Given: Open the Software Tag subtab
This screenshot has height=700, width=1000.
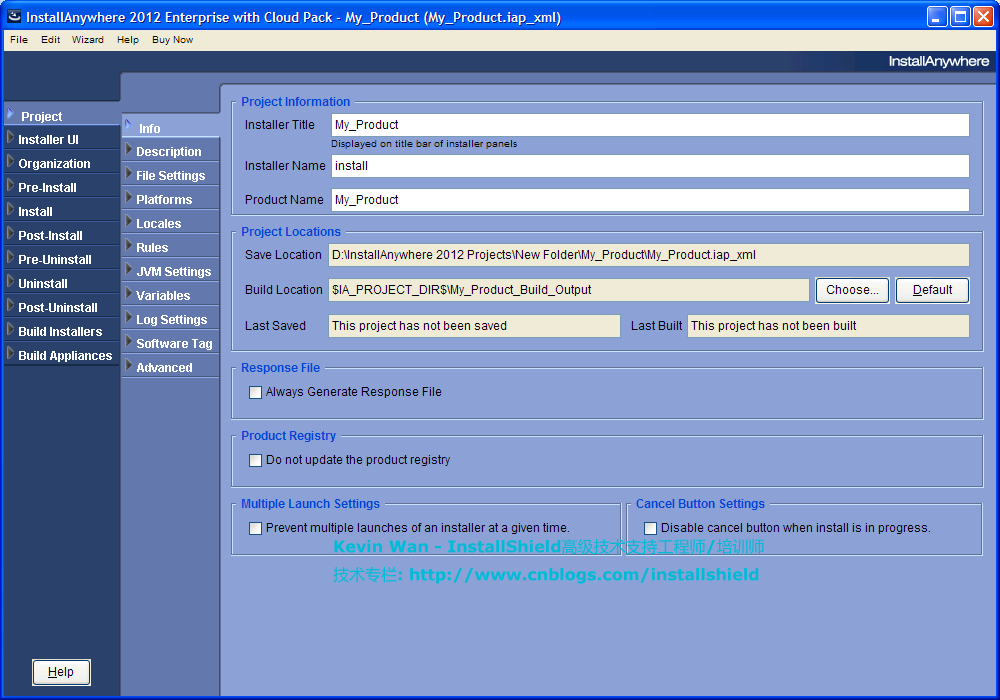Looking at the screenshot, I should [171, 344].
